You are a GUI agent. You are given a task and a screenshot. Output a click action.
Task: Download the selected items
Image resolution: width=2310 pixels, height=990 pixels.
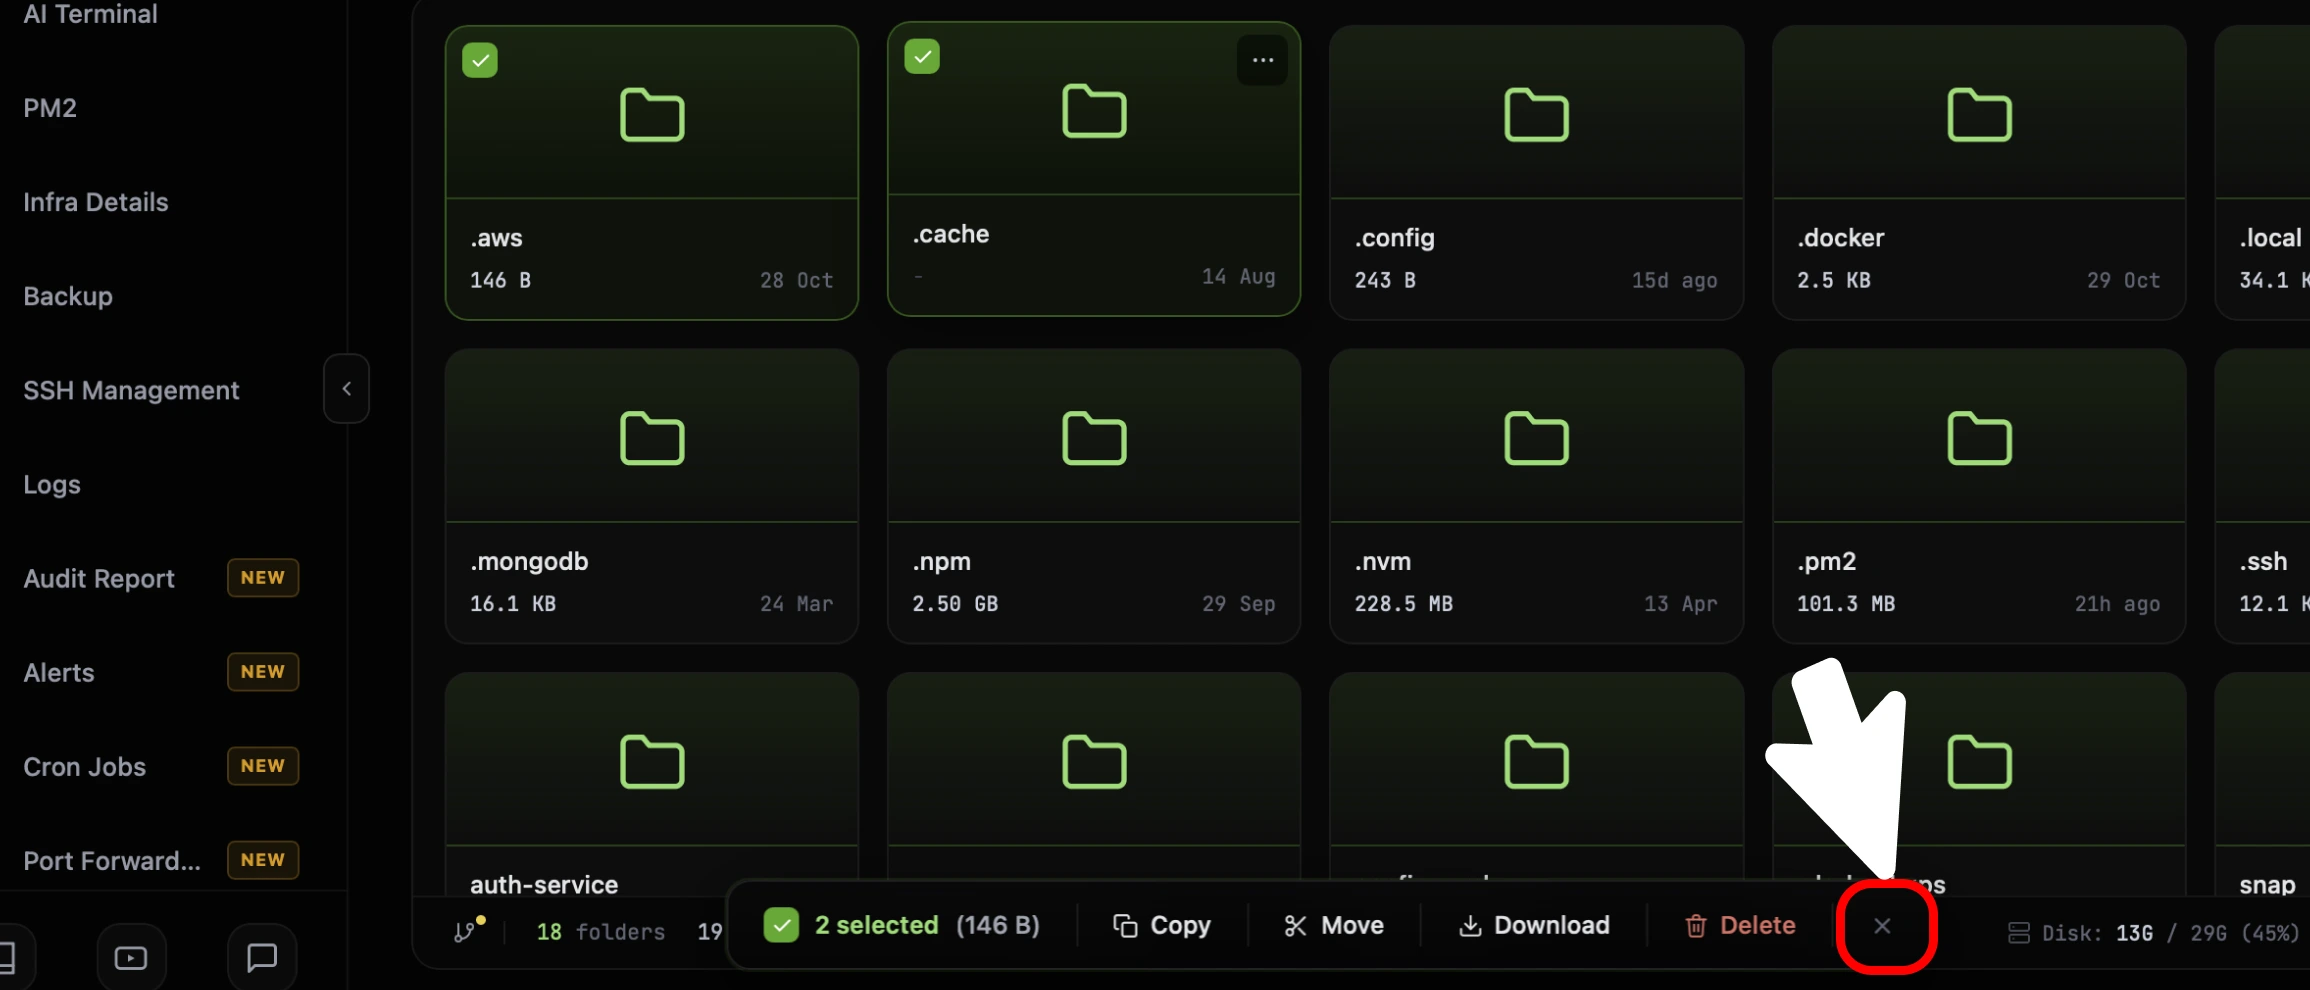[x=1534, y=926]
